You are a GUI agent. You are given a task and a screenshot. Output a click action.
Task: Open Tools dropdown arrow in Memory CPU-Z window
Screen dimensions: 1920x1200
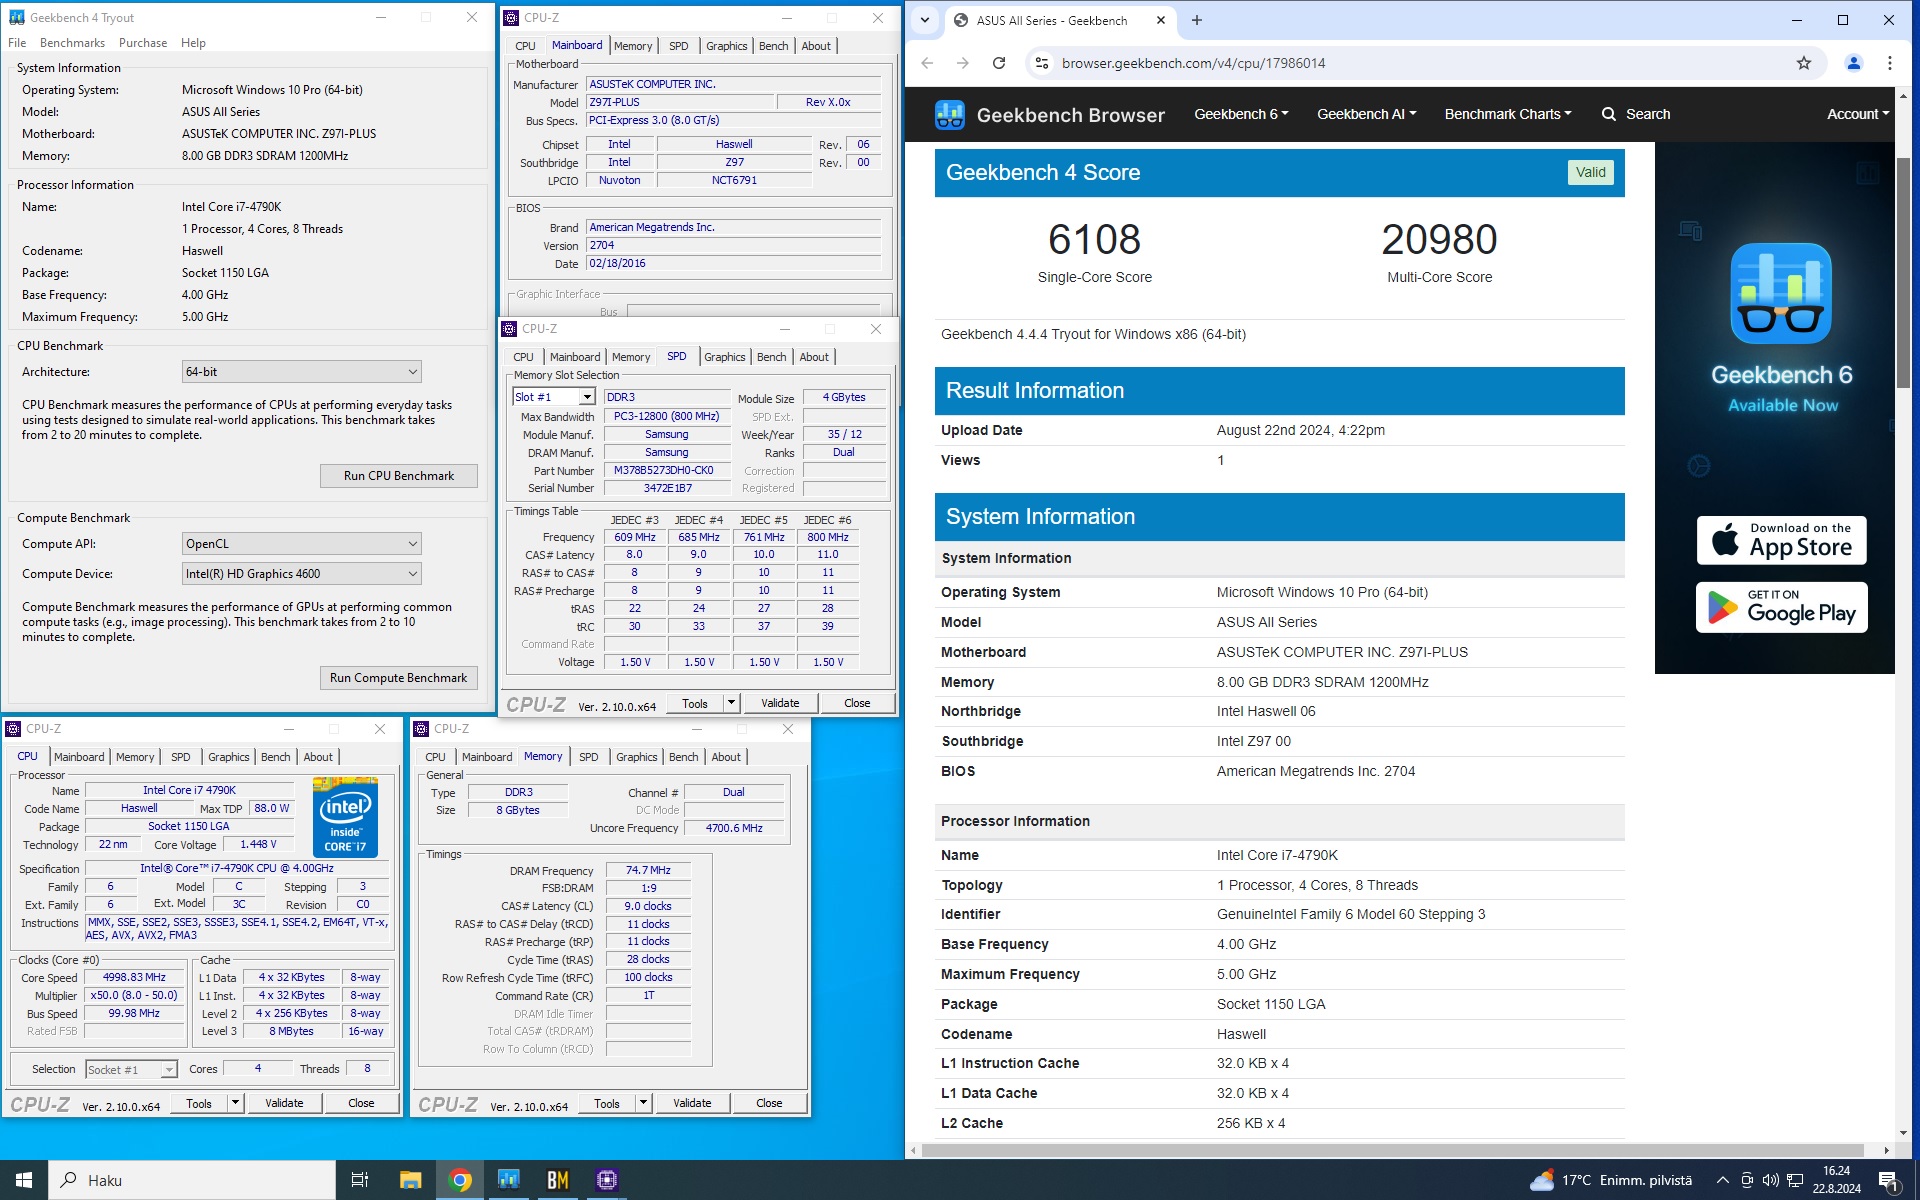tap(643, 1103)
